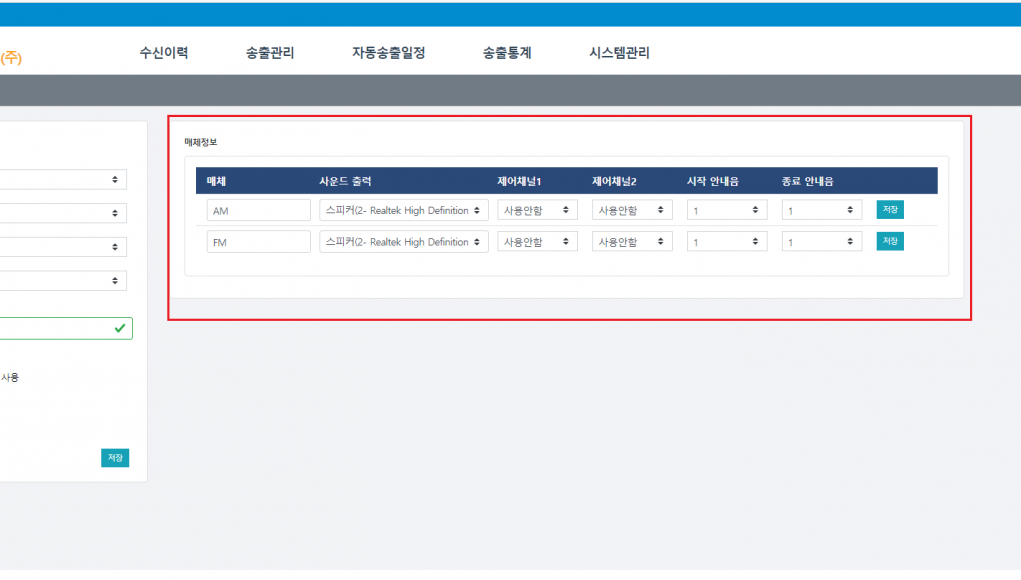Save the AM row with 저장
Image resolution: width=1021 pixels, height=580 pixels.
(890, 210)
